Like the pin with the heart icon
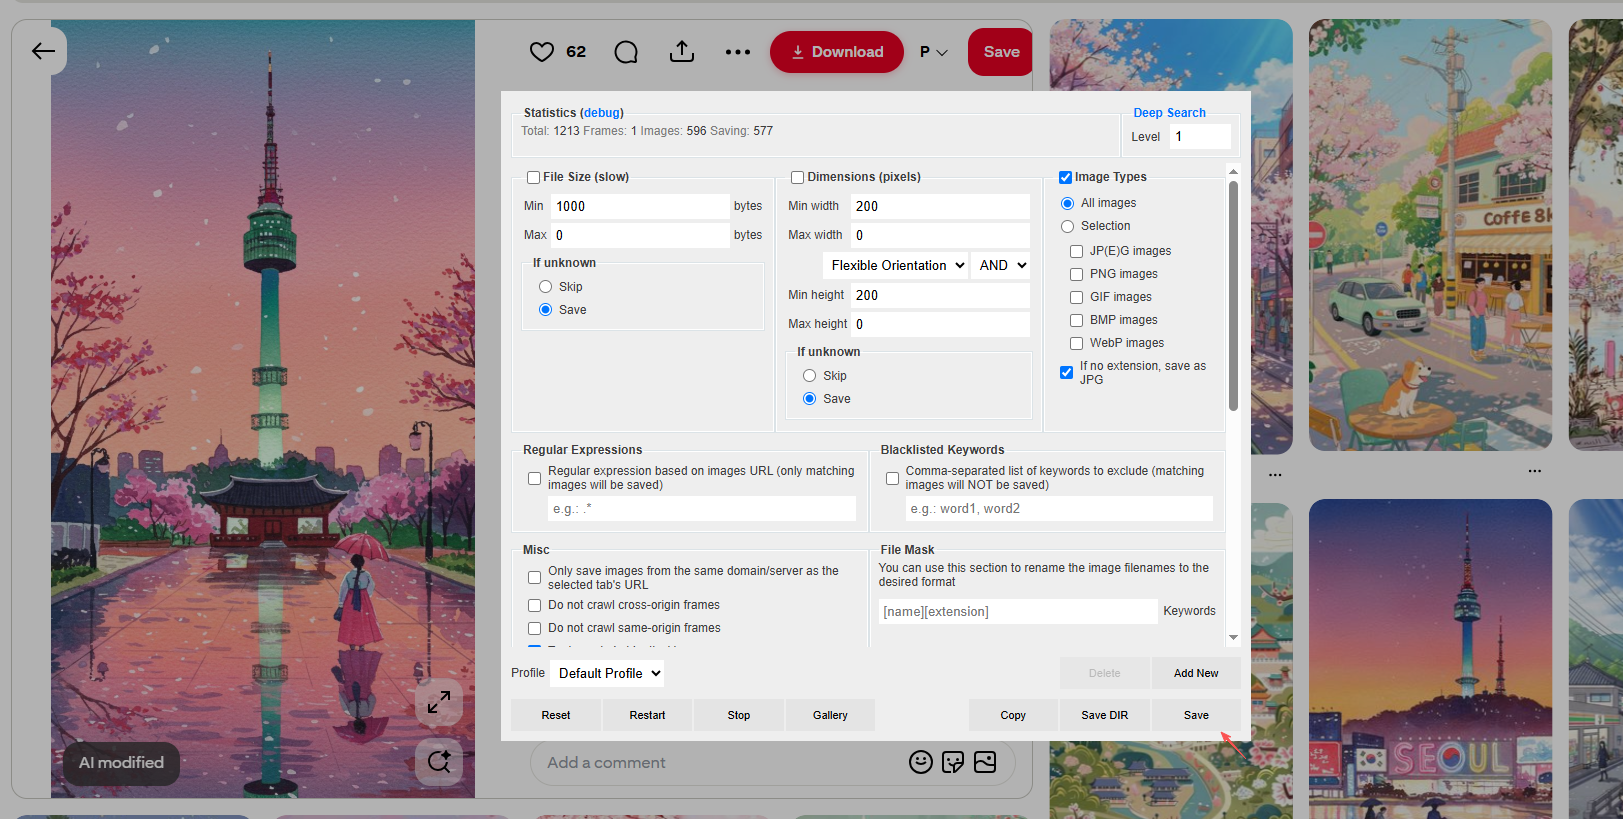Image resolution: width=1623 pixels, height=819 pixels. pyautogui.click(x=541, y=52)
